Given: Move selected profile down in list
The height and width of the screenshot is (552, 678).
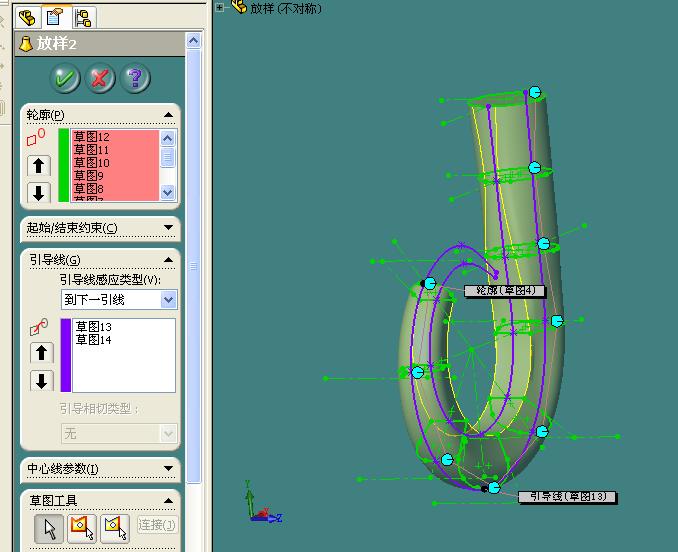Looking at the screenshot, I should click(x=38, y=192).
